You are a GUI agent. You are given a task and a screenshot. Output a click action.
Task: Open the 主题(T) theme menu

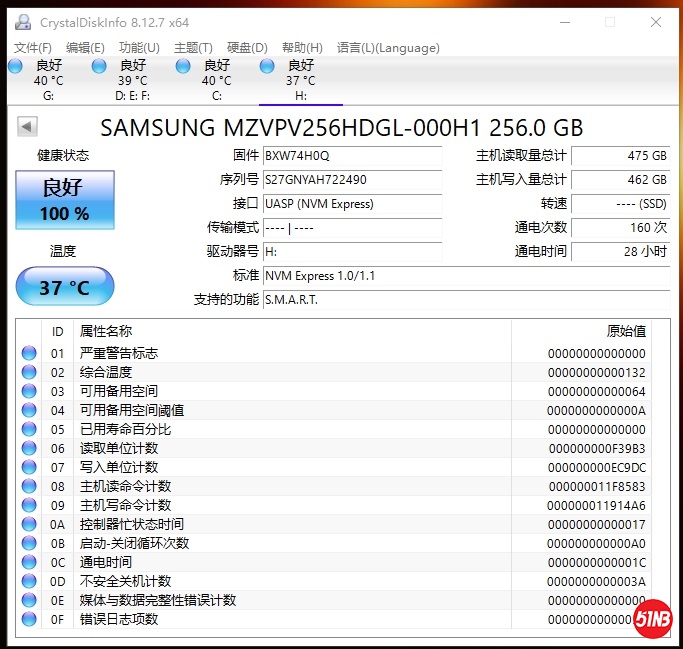pyautogui.click(x=193, y=47)
